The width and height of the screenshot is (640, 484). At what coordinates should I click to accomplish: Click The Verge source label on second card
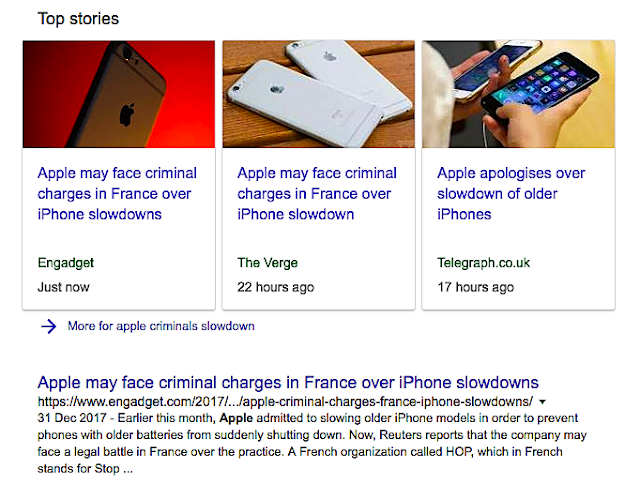[x=268, y=263]
